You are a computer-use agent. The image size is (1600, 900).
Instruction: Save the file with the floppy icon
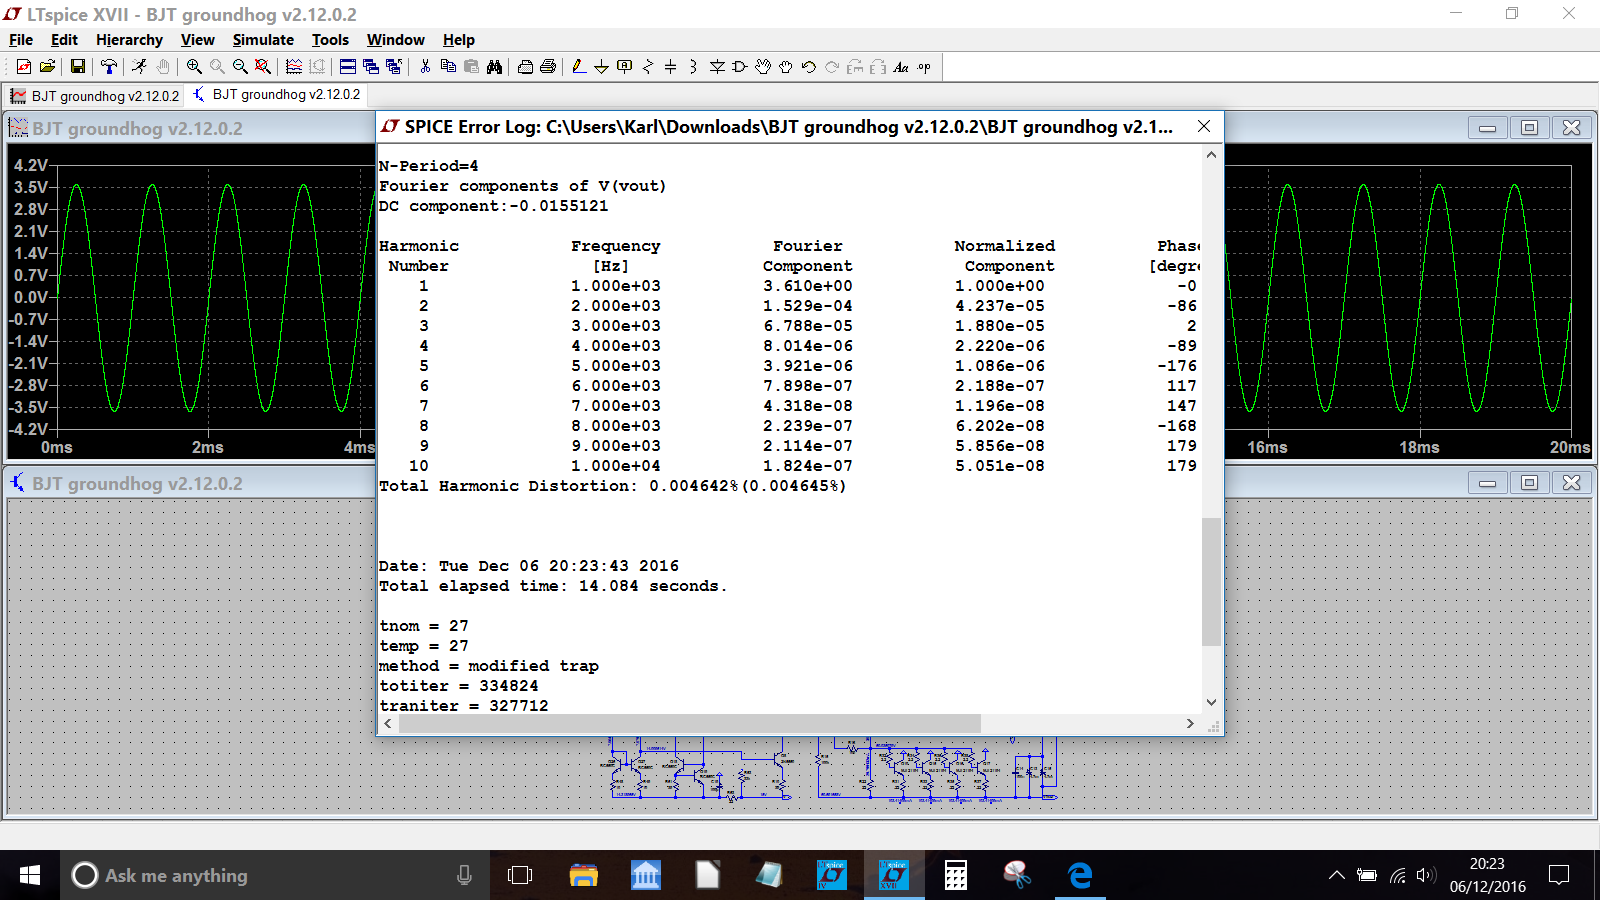tap(77, 67)
